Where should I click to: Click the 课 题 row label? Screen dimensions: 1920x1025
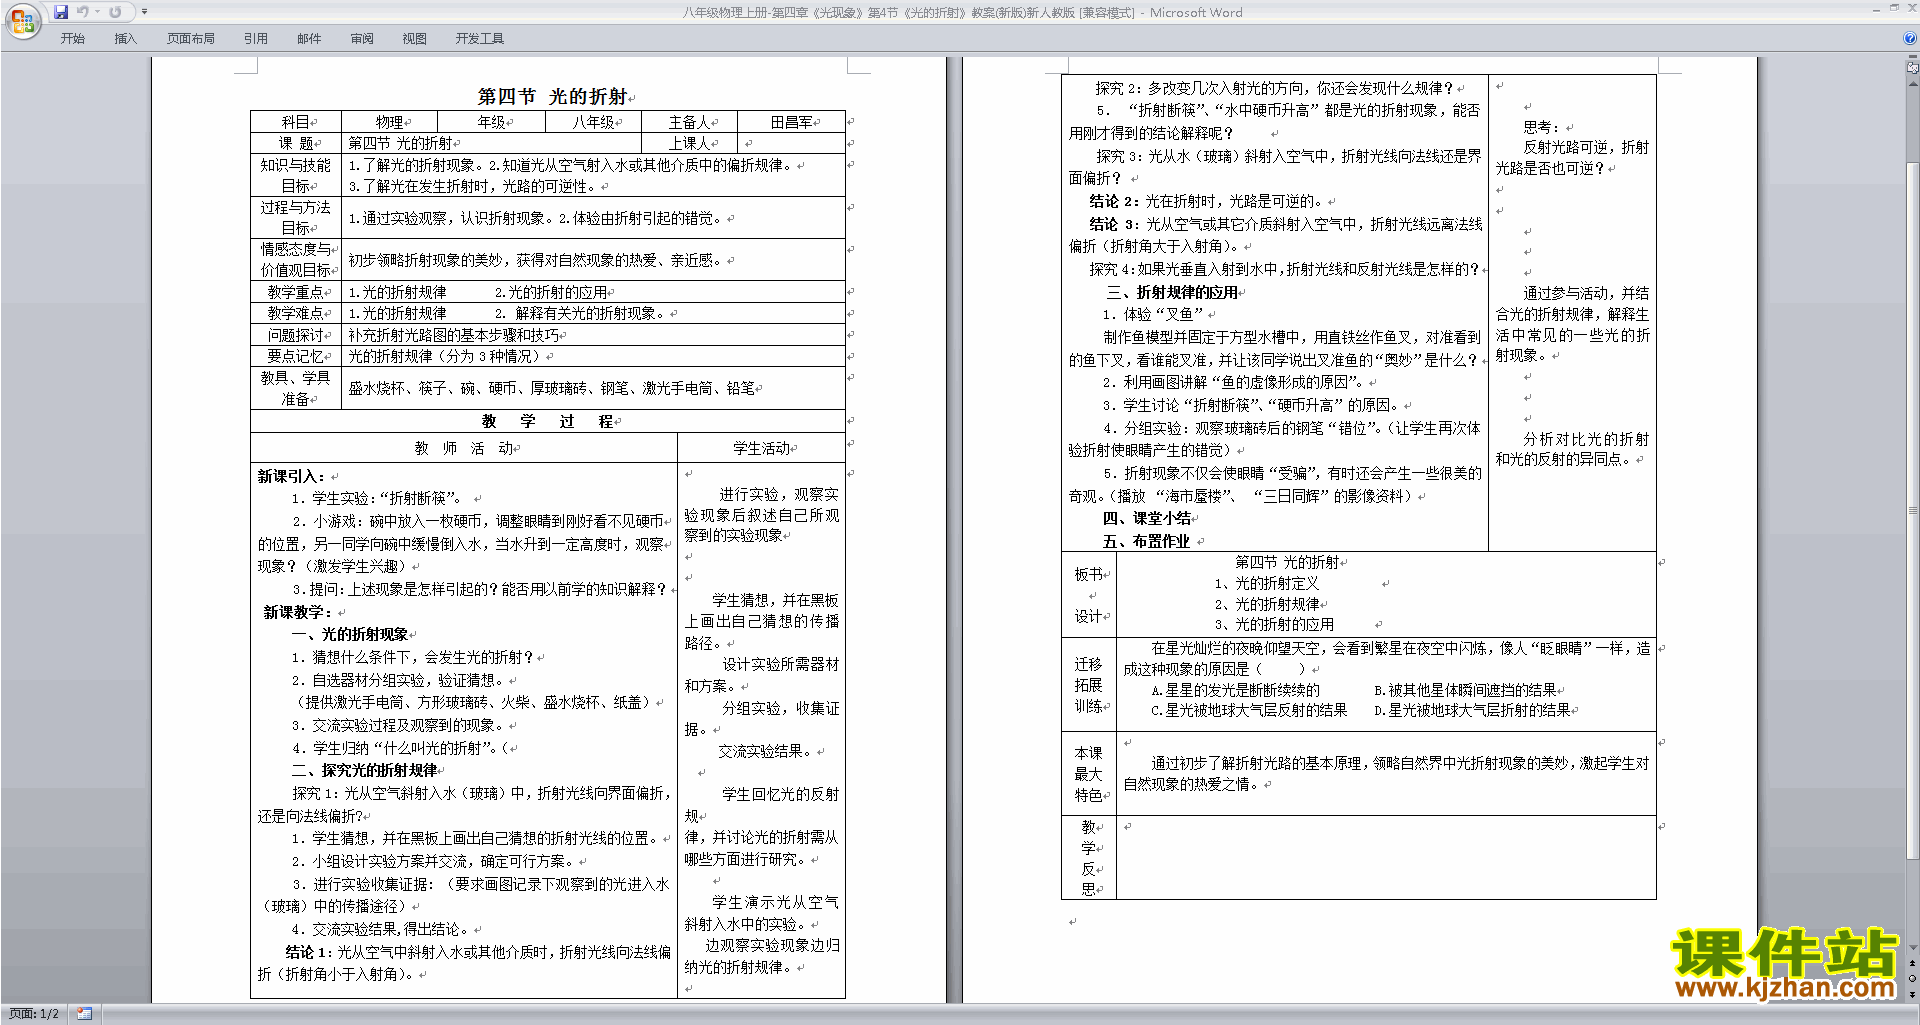coord(295,143)
